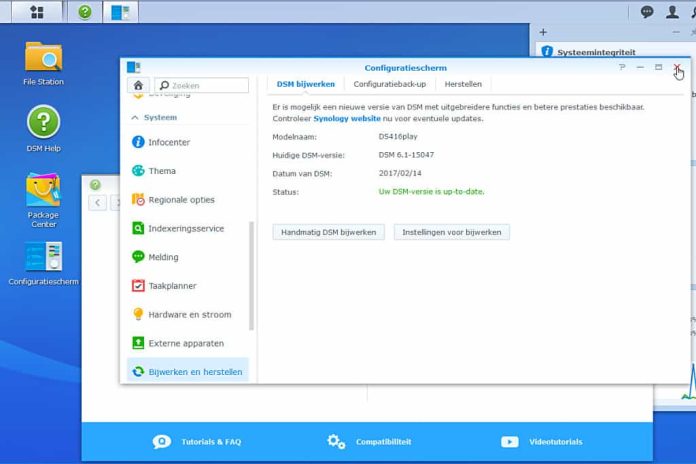
Task: Open Infocenter in the sidebar
Action: (188, 142)
